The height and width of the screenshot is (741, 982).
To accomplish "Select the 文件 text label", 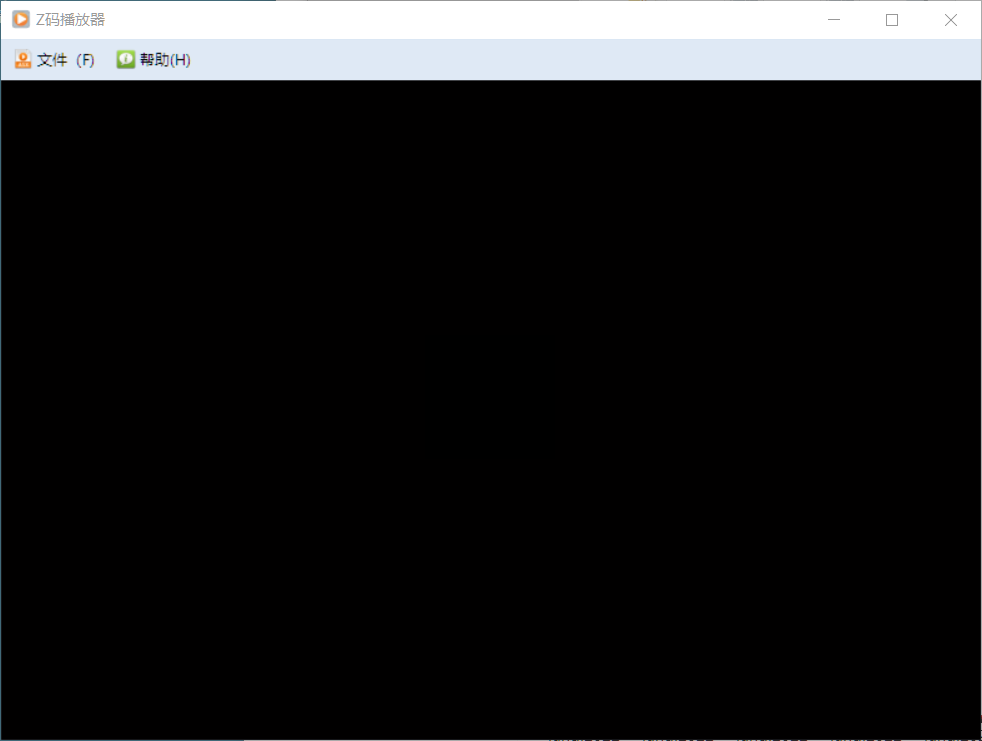I will click(x=52, y=60).
